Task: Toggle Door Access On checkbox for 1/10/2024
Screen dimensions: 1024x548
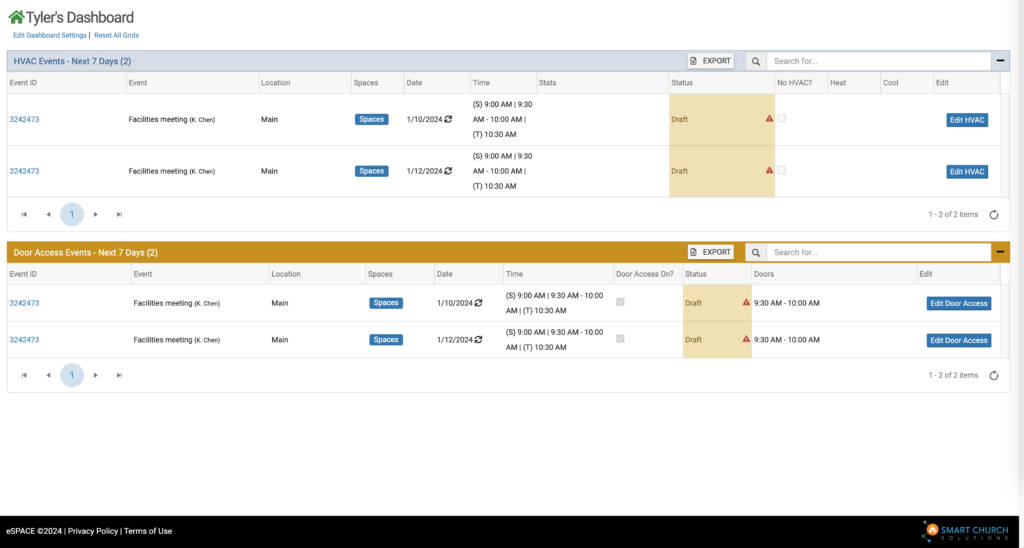Action: (620, 302)
